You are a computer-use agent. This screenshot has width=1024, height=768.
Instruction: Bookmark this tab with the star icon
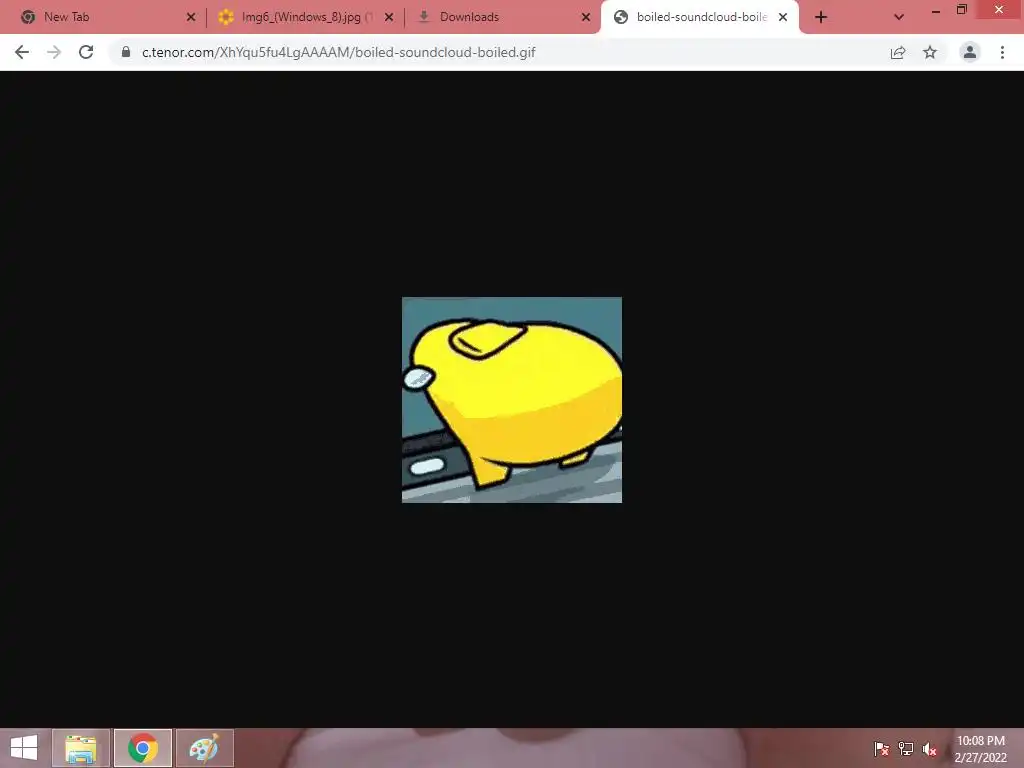point(930,52)
